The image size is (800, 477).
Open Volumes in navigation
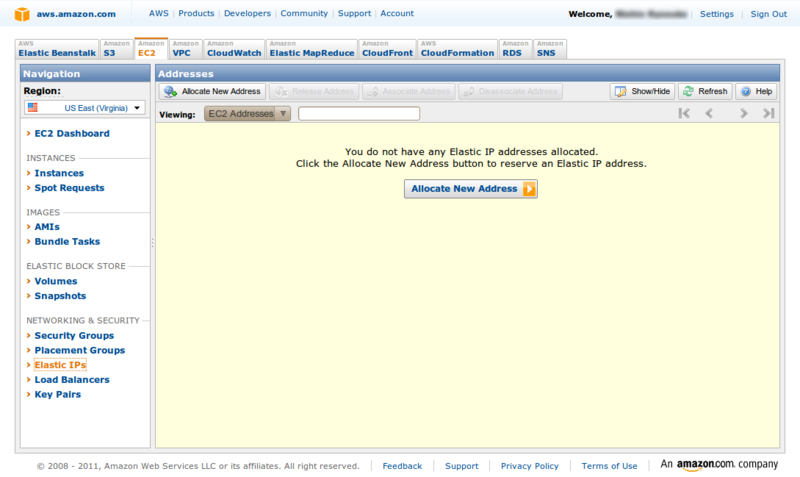click(56, 281)
